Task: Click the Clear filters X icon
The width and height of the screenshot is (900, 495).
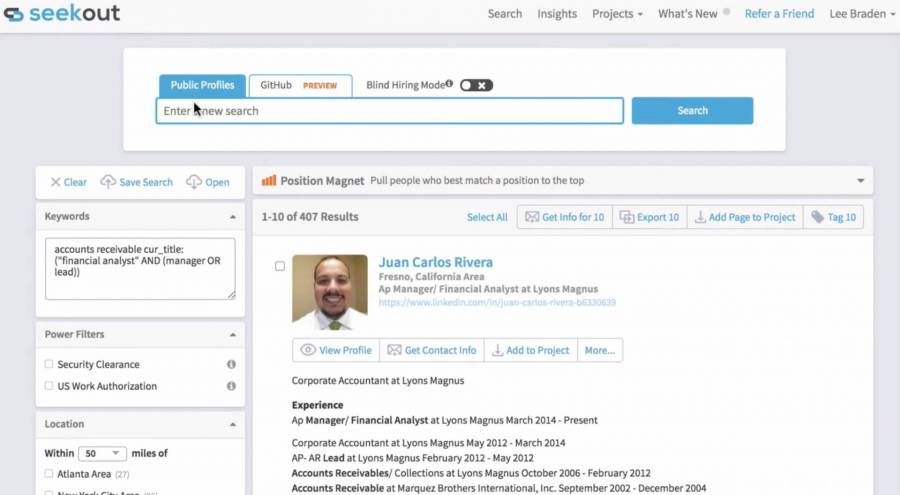Action: [x=55, y=182]
